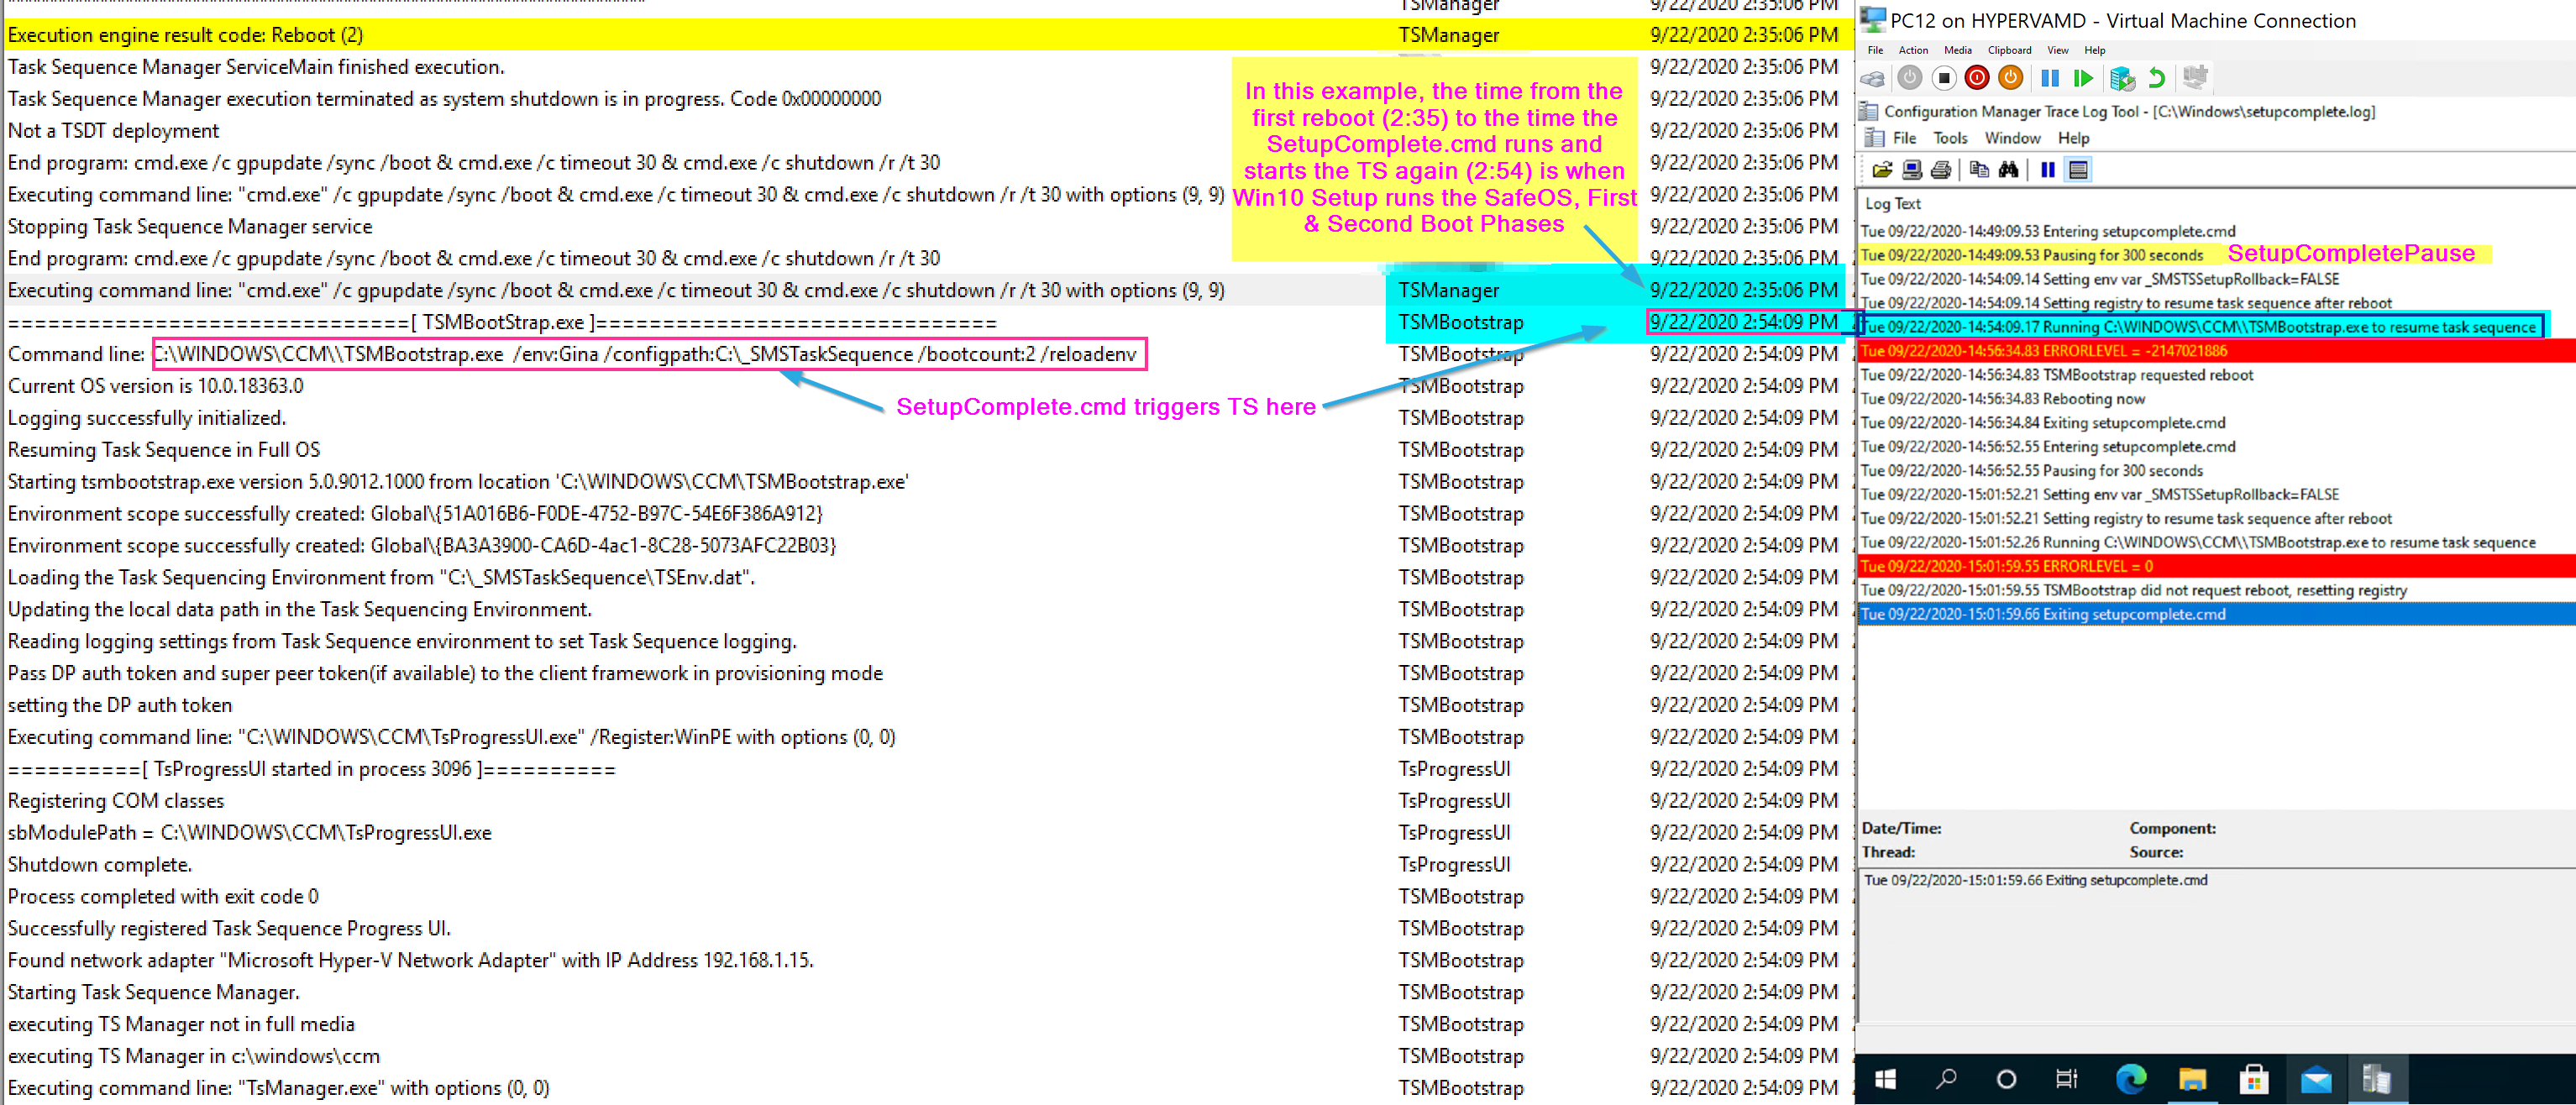Viewport: 2576px width, 1105px height.
Task: Open the Tools menu in CMTrace
Action: [1949, 138]
